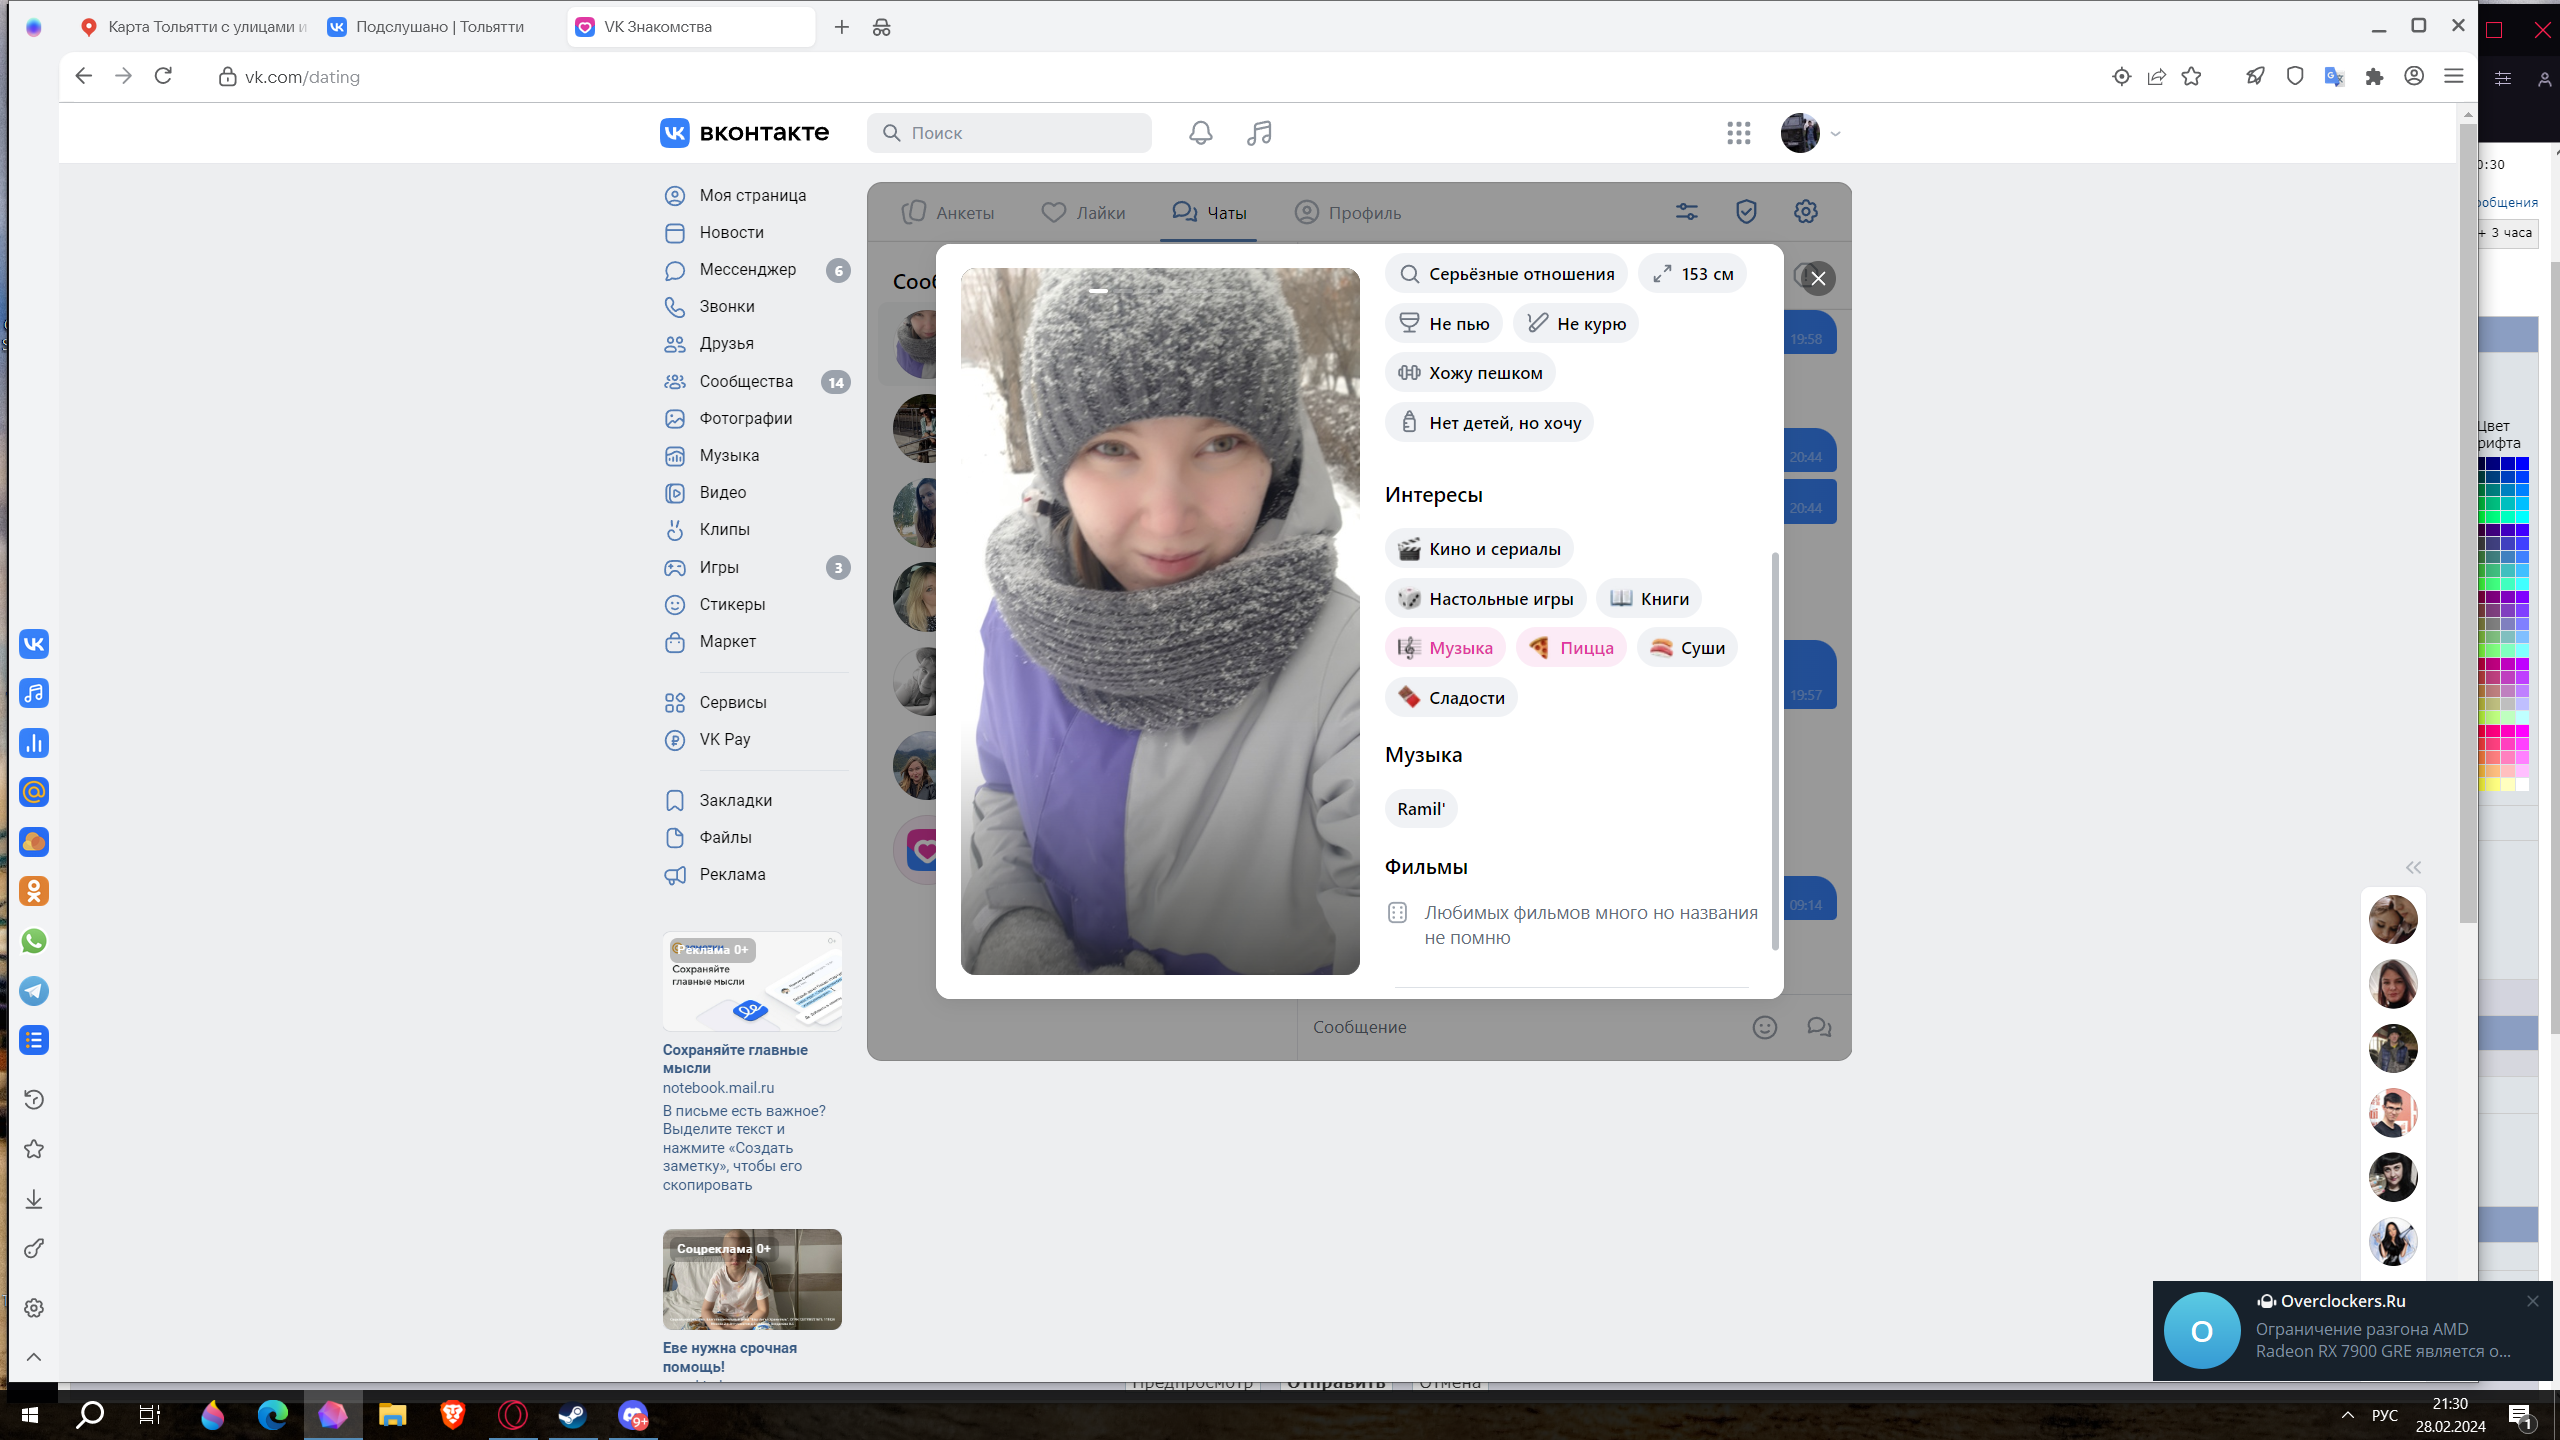Screen dimensions: 2560x1440
Task: Click the emoji smiley in message field
Action: 1764,1027
